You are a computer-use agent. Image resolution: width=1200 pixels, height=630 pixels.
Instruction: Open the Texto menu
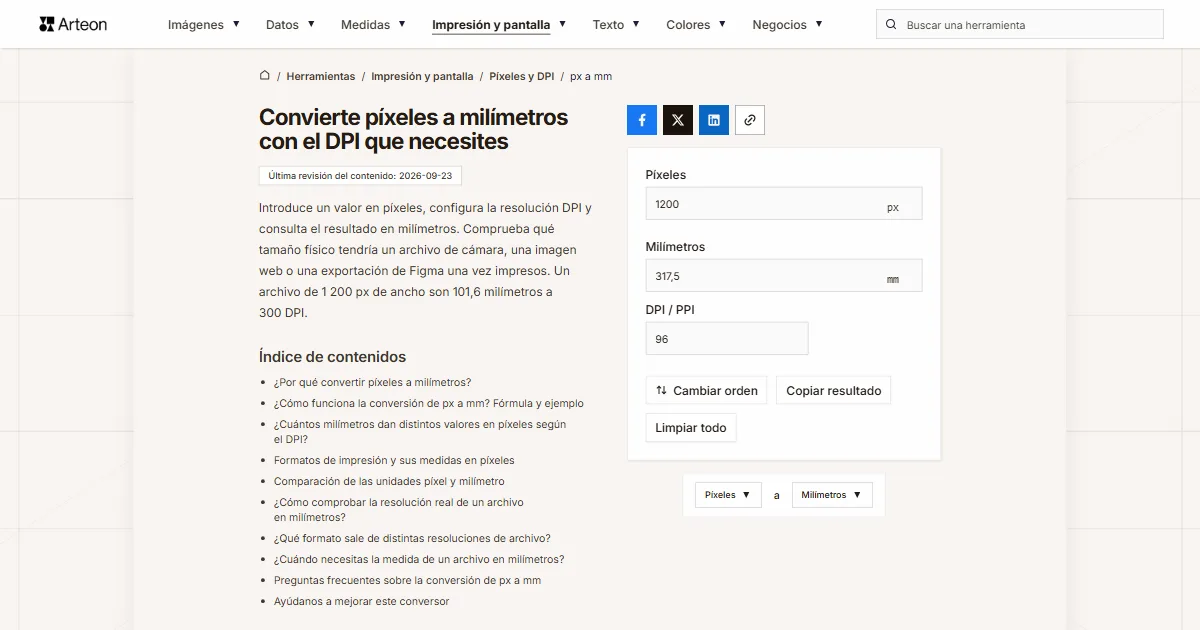616,25
